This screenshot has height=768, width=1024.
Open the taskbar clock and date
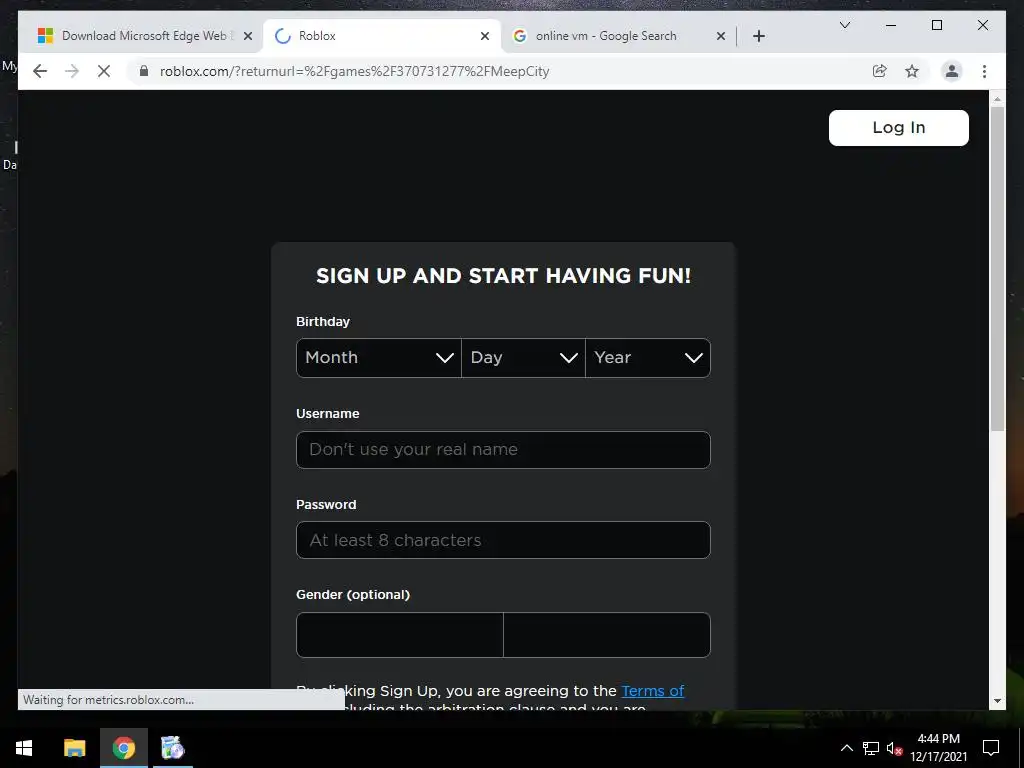tap(938, 748)
